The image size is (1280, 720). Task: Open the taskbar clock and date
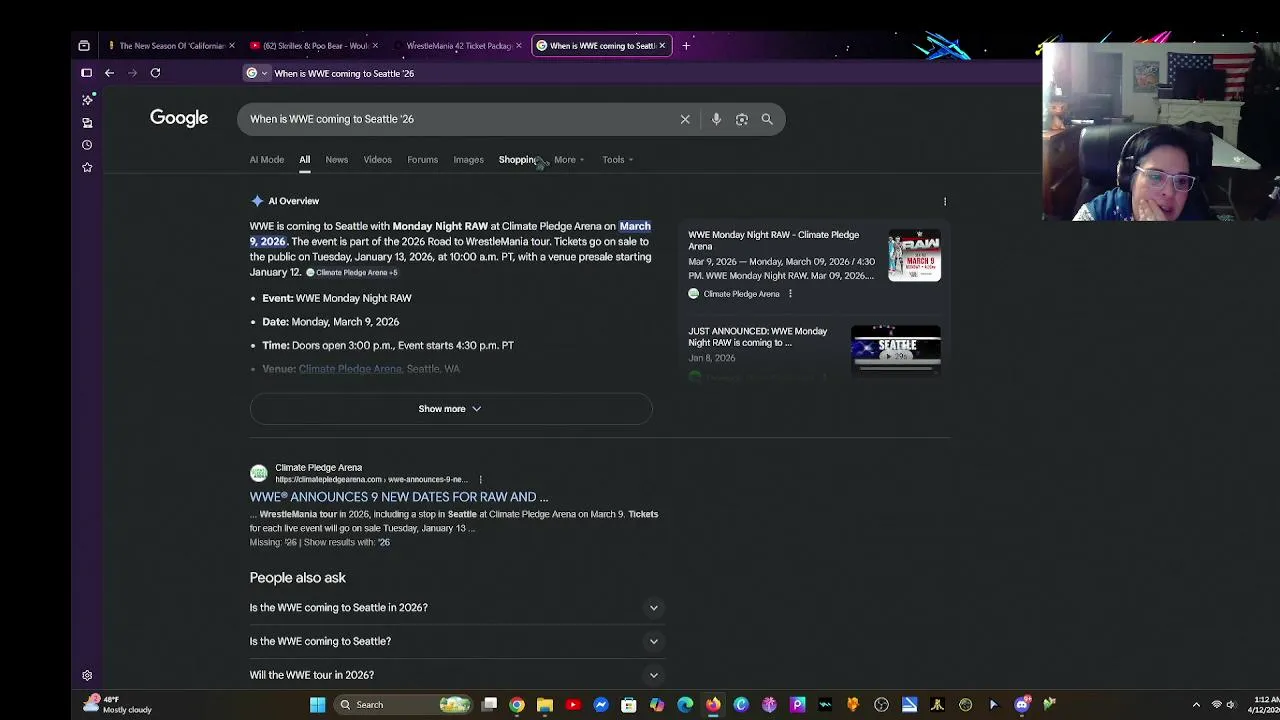pyautogui.click(x=1264, y=705)
